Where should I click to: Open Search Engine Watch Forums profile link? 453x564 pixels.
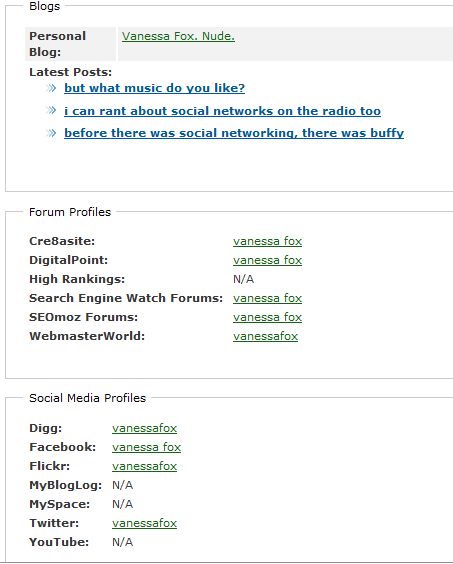point(267,298)
